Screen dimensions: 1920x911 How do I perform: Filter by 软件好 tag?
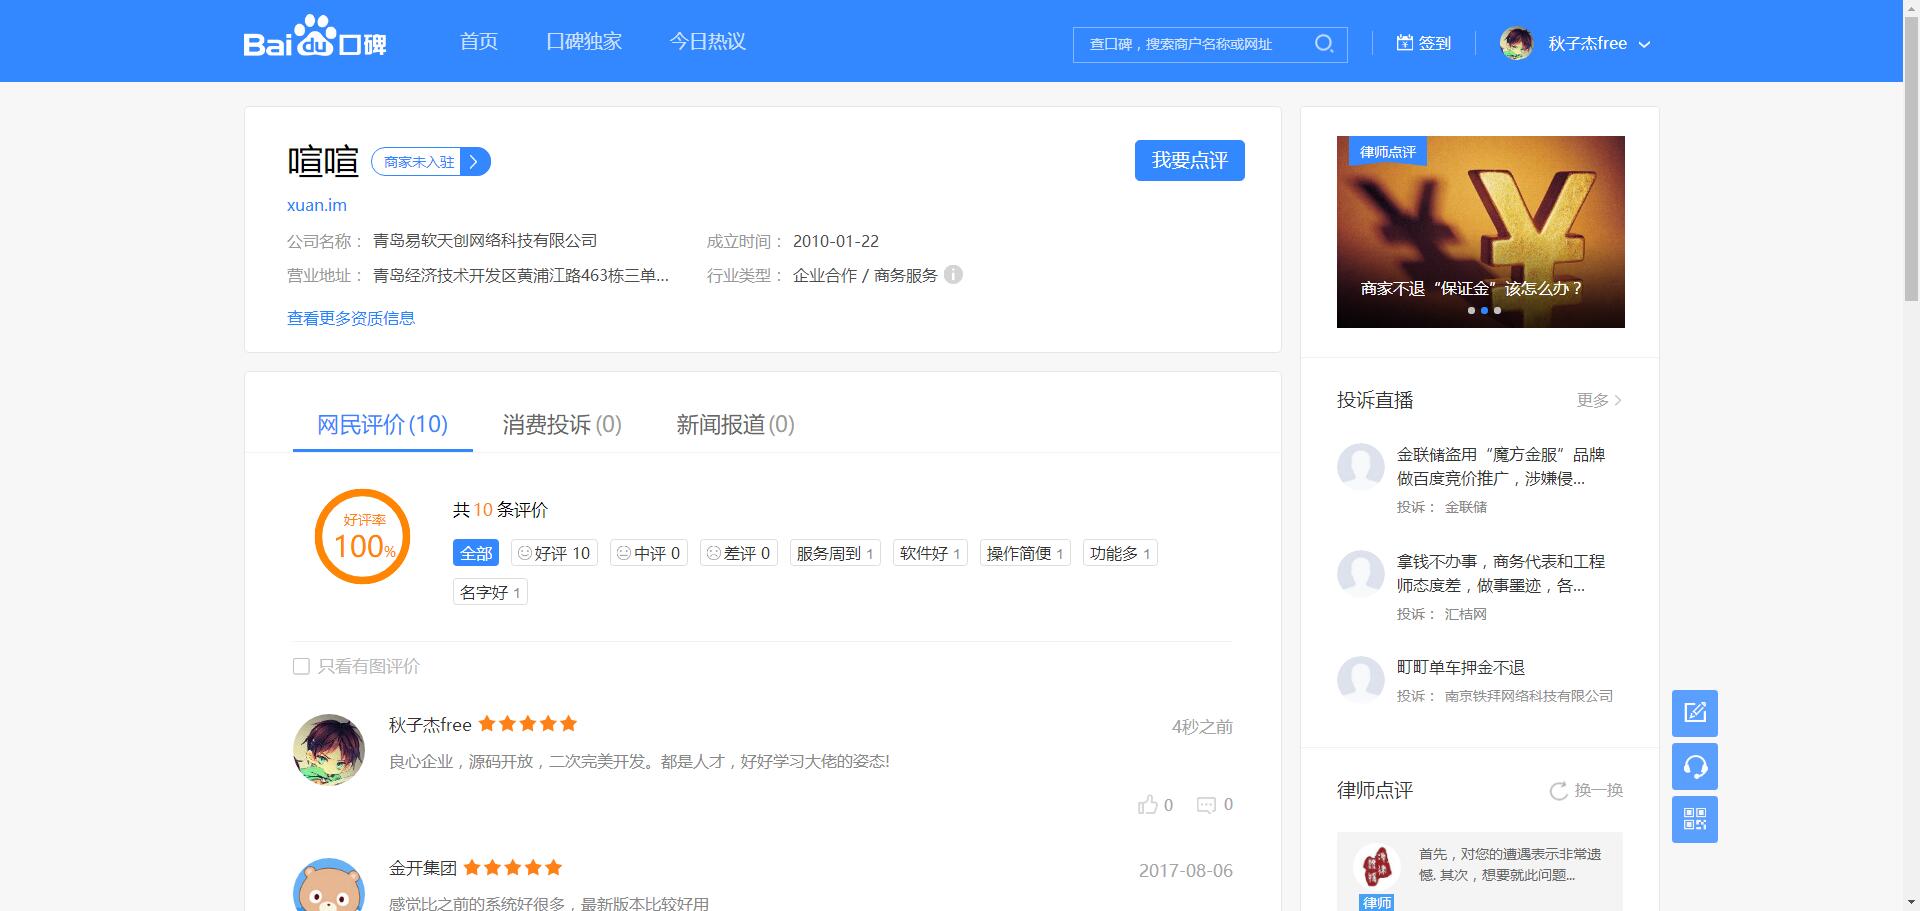click(930, 553)
